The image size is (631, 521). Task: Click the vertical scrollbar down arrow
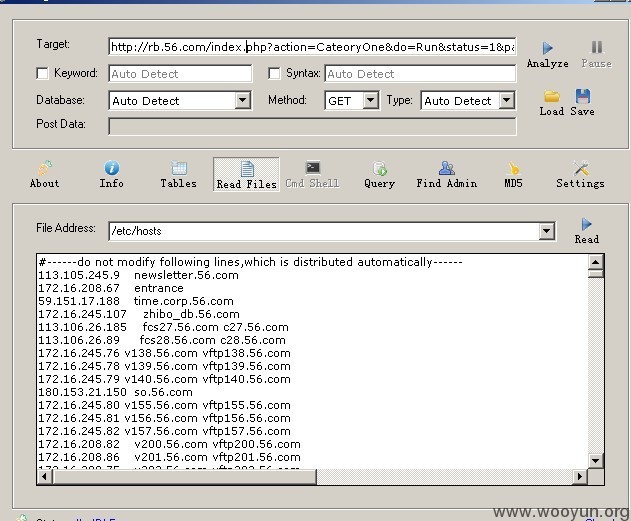pos(596,461)
